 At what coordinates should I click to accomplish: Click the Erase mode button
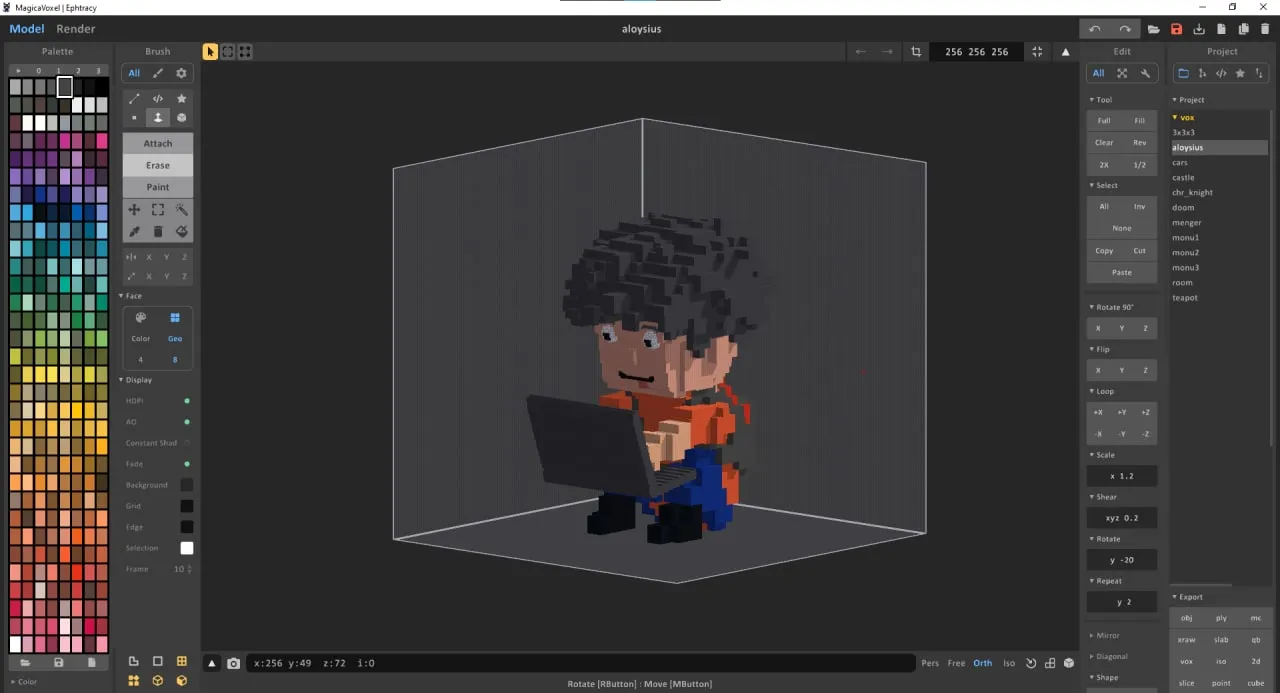[x=157, y=165]
